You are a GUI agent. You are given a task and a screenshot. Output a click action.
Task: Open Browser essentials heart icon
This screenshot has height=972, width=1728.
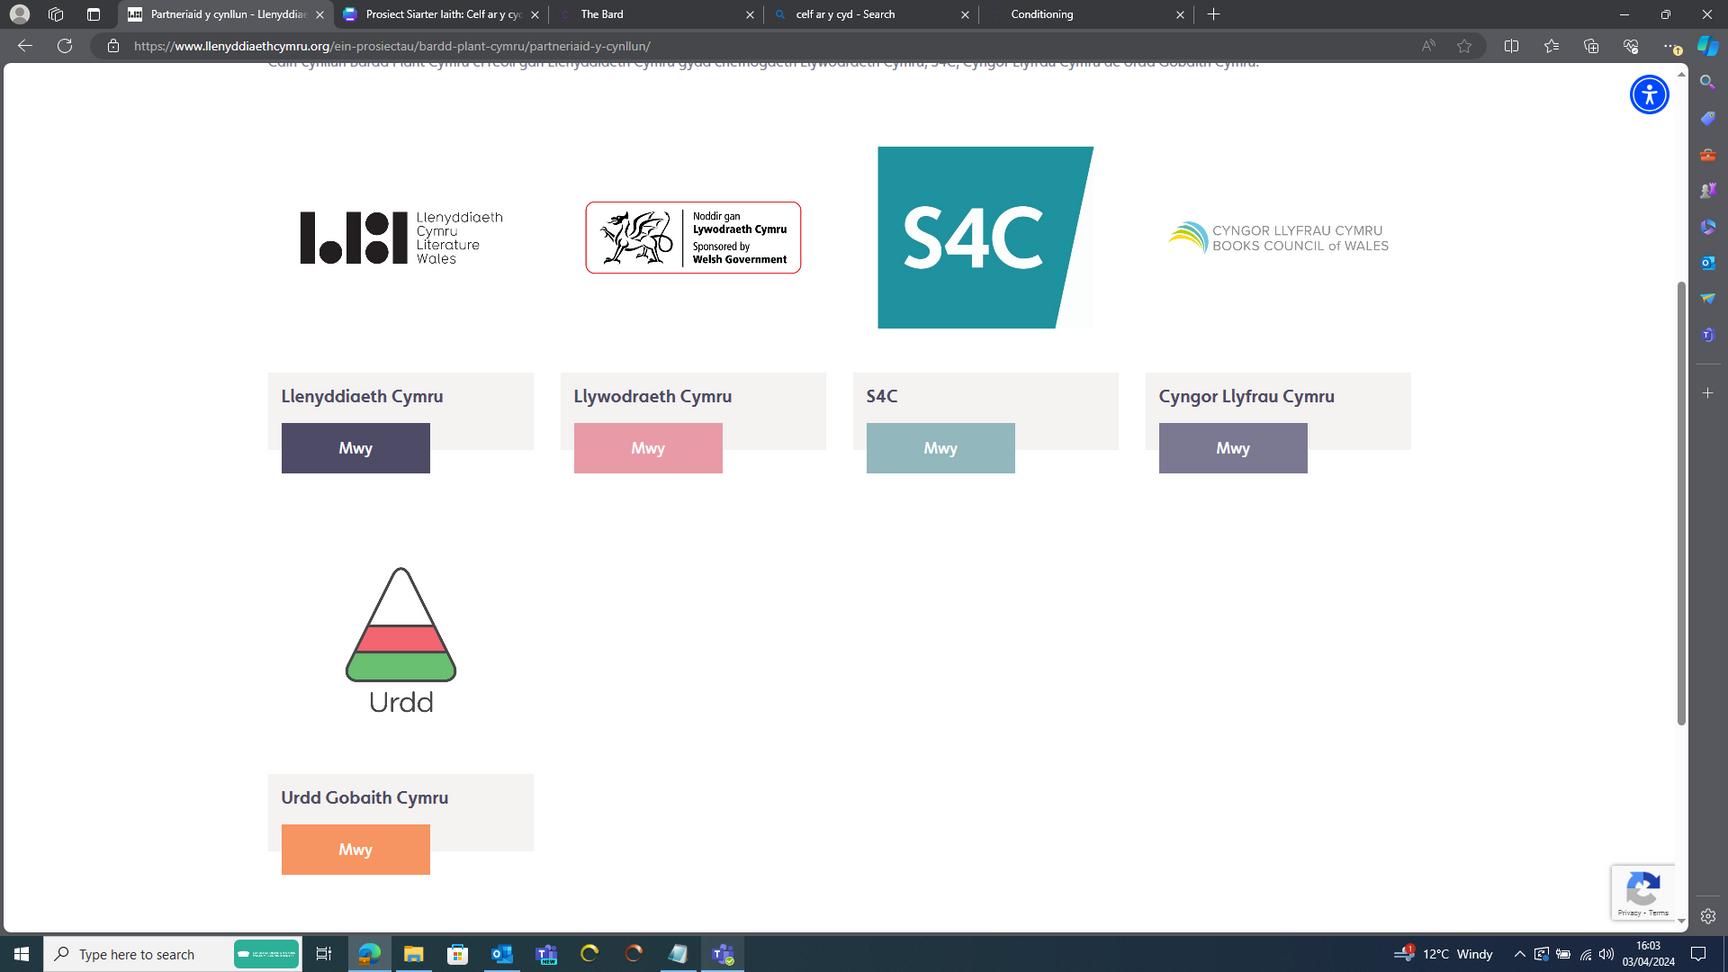(x=1631, y=46)
